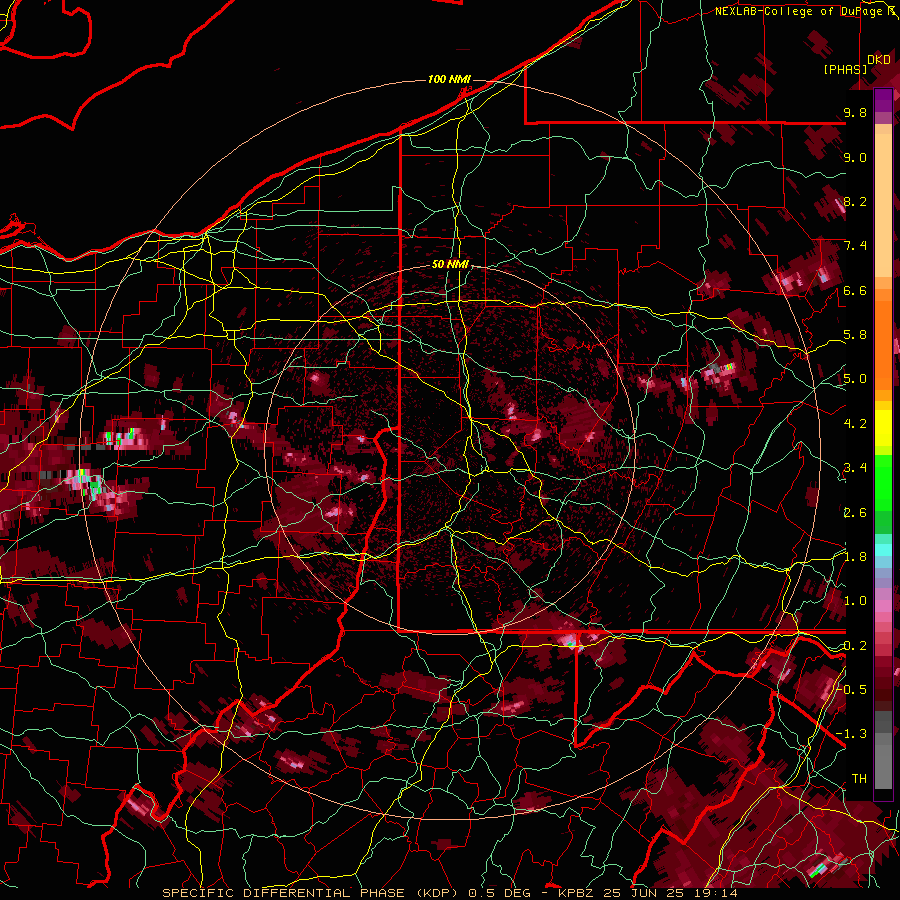Click the -1.3 scale value
This screenshot has width=900, height=900.
pos(852,734)
